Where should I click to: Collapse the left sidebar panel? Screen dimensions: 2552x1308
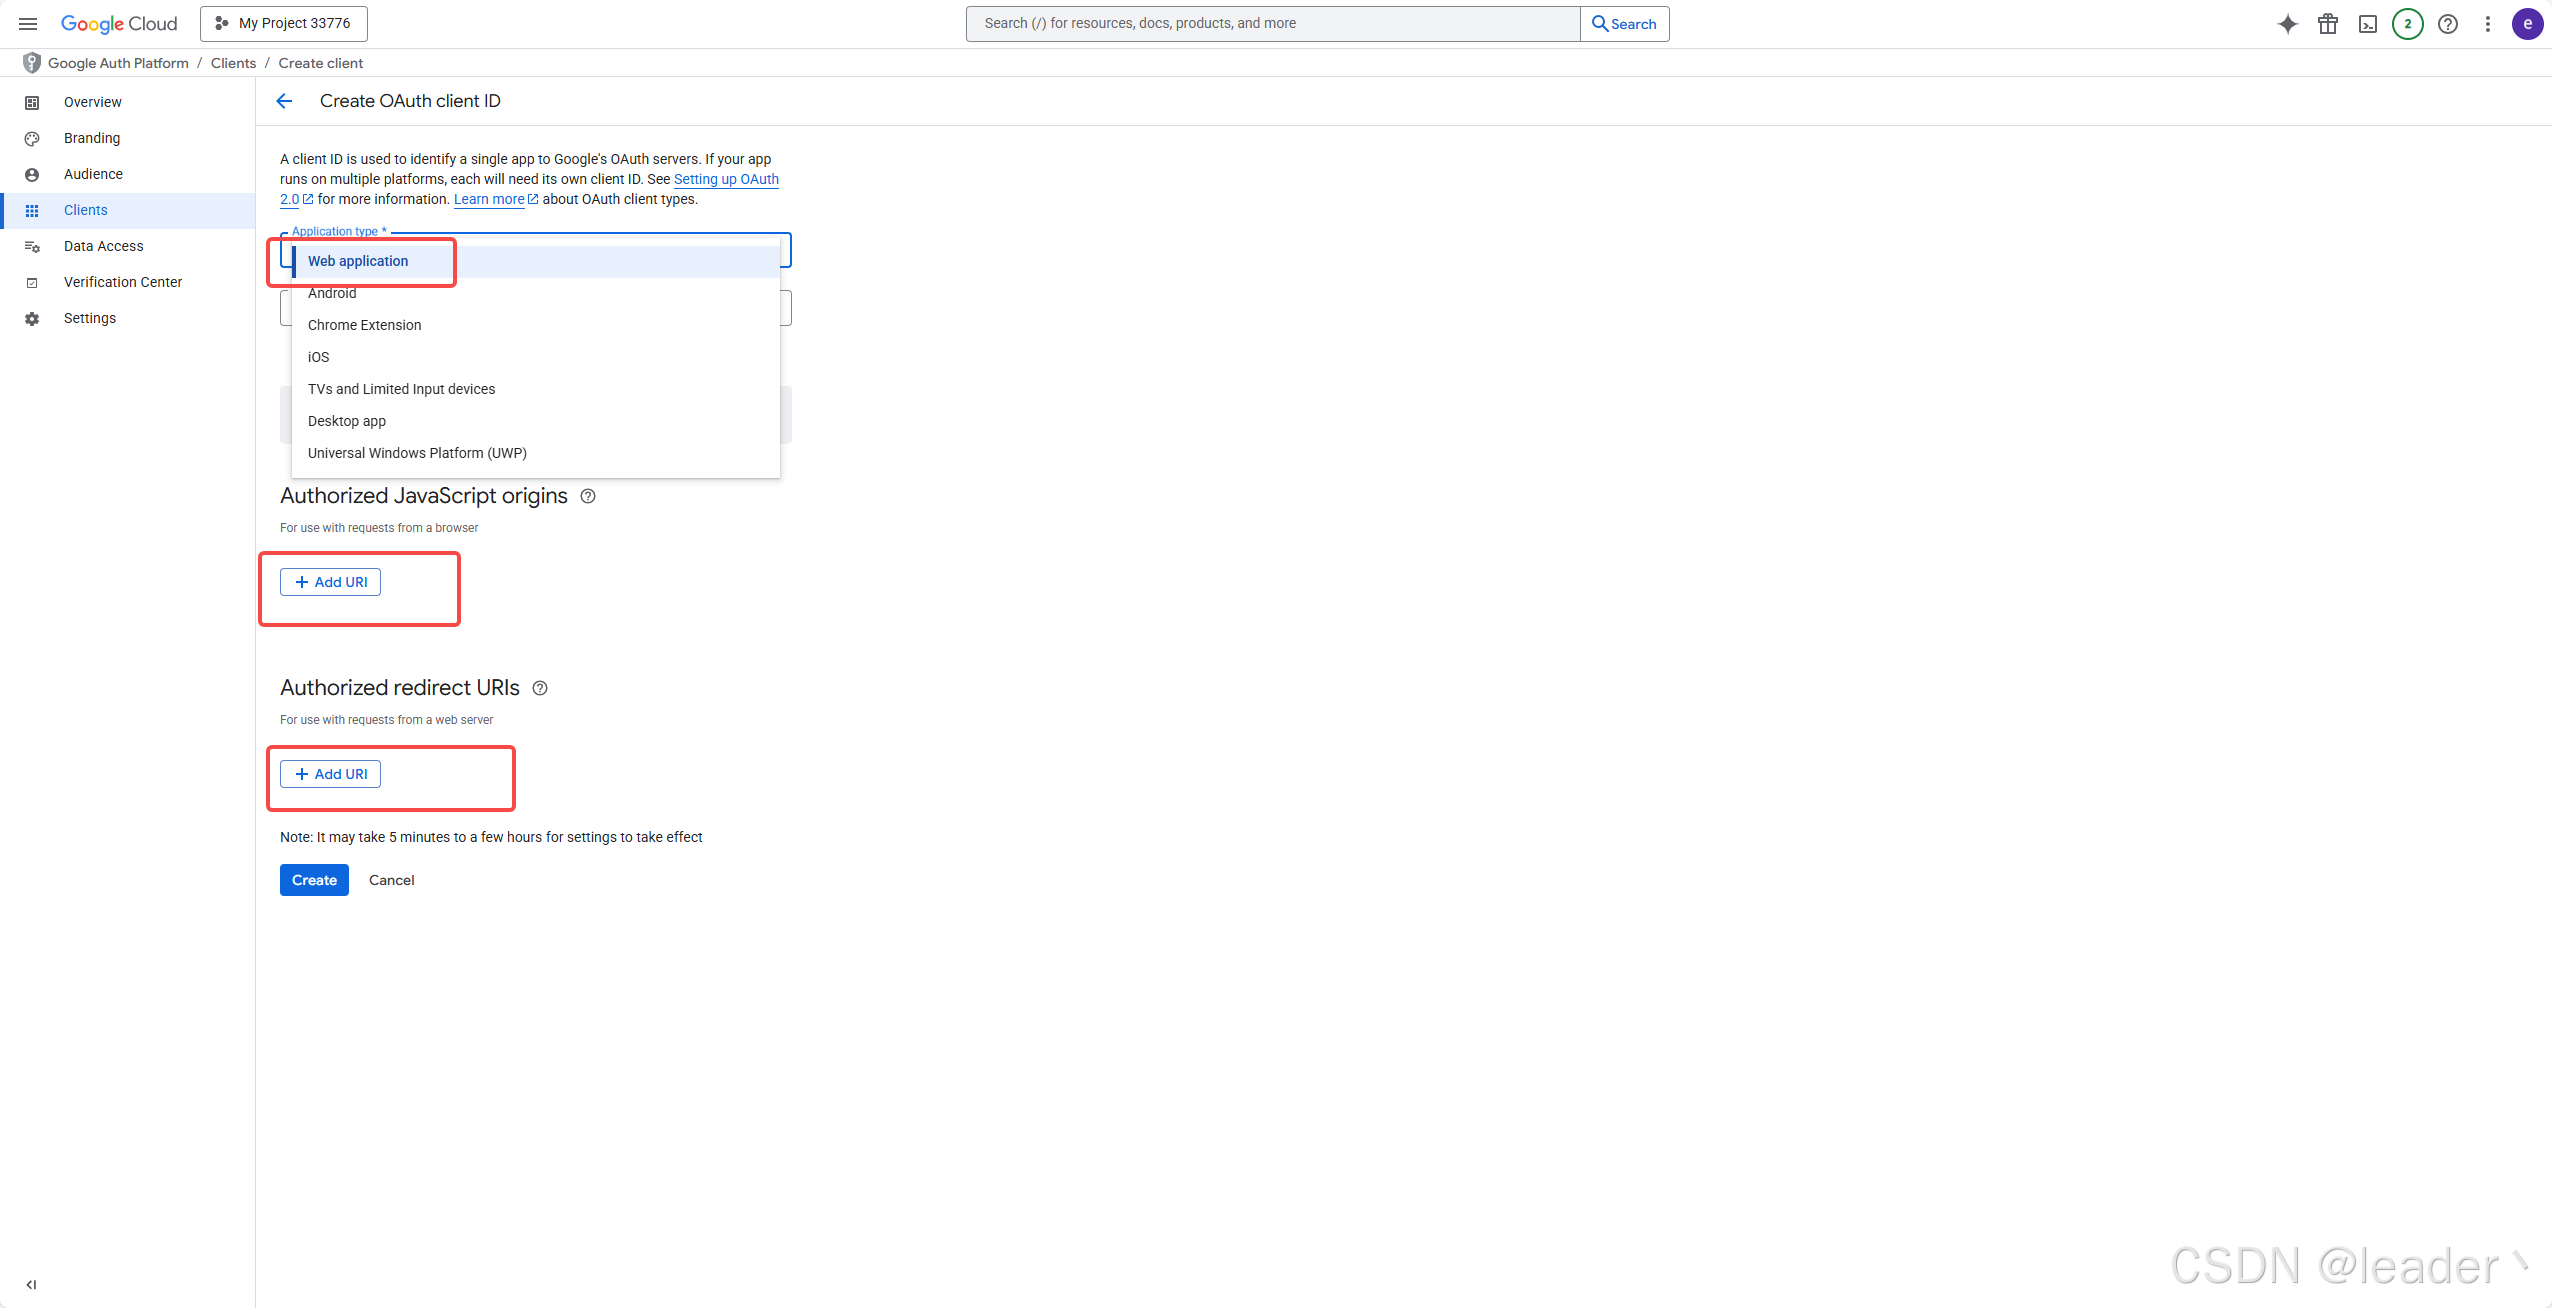coord(31,1284)
